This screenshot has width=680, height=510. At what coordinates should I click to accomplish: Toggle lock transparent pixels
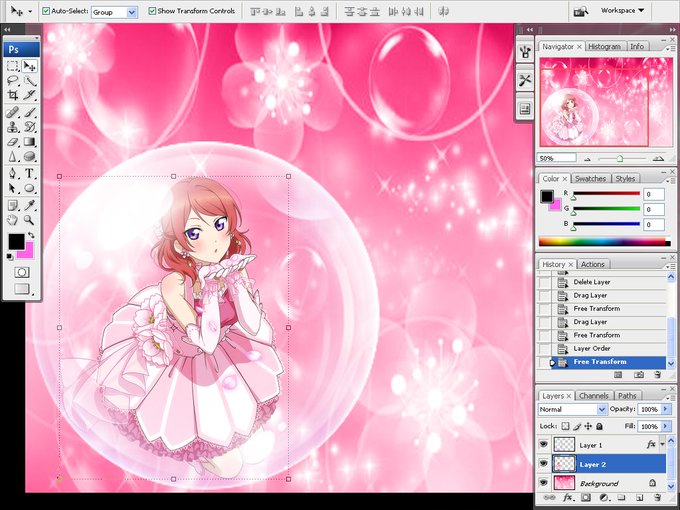[565, 426]
